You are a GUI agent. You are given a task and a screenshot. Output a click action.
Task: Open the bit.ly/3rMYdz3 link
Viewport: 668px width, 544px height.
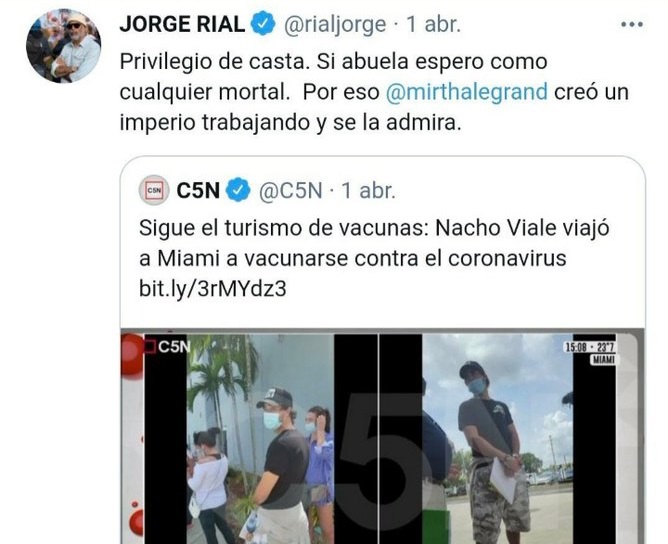[213, 289]
